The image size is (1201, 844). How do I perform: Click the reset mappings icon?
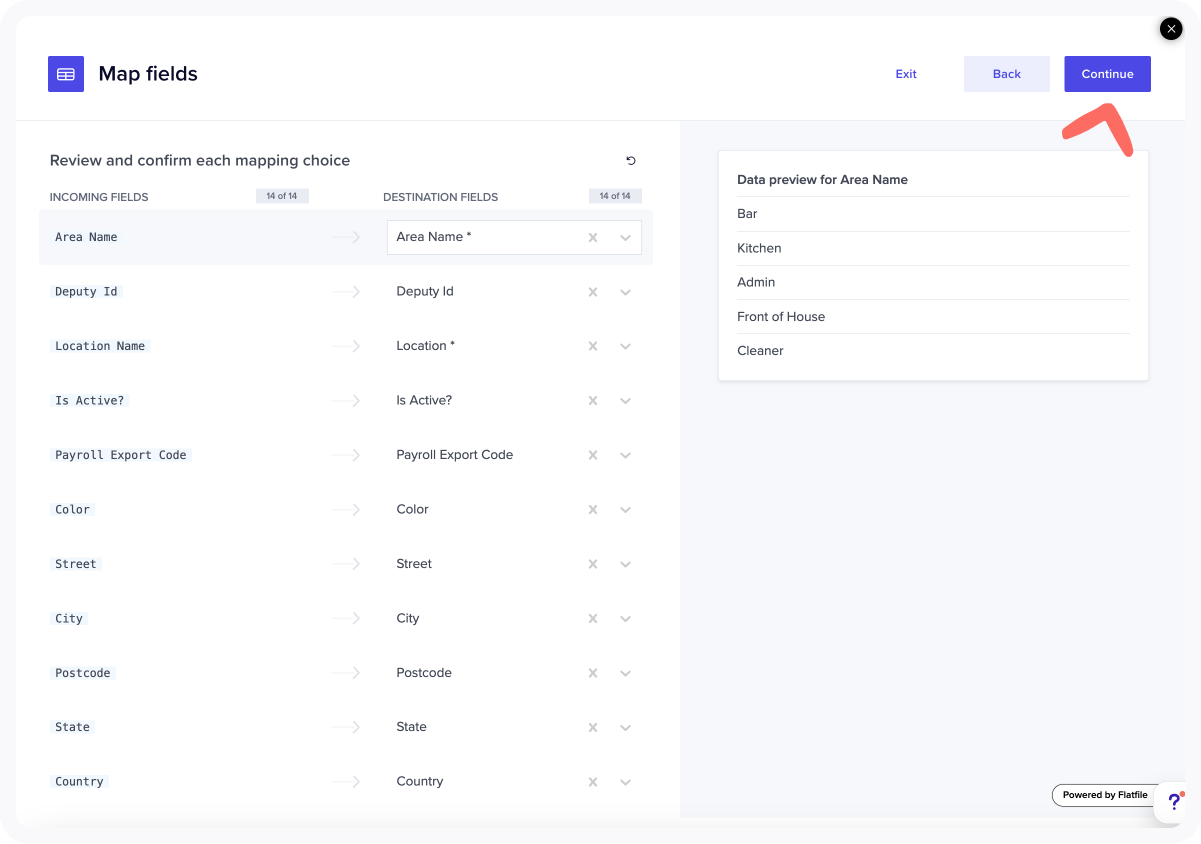click(630, 161)
